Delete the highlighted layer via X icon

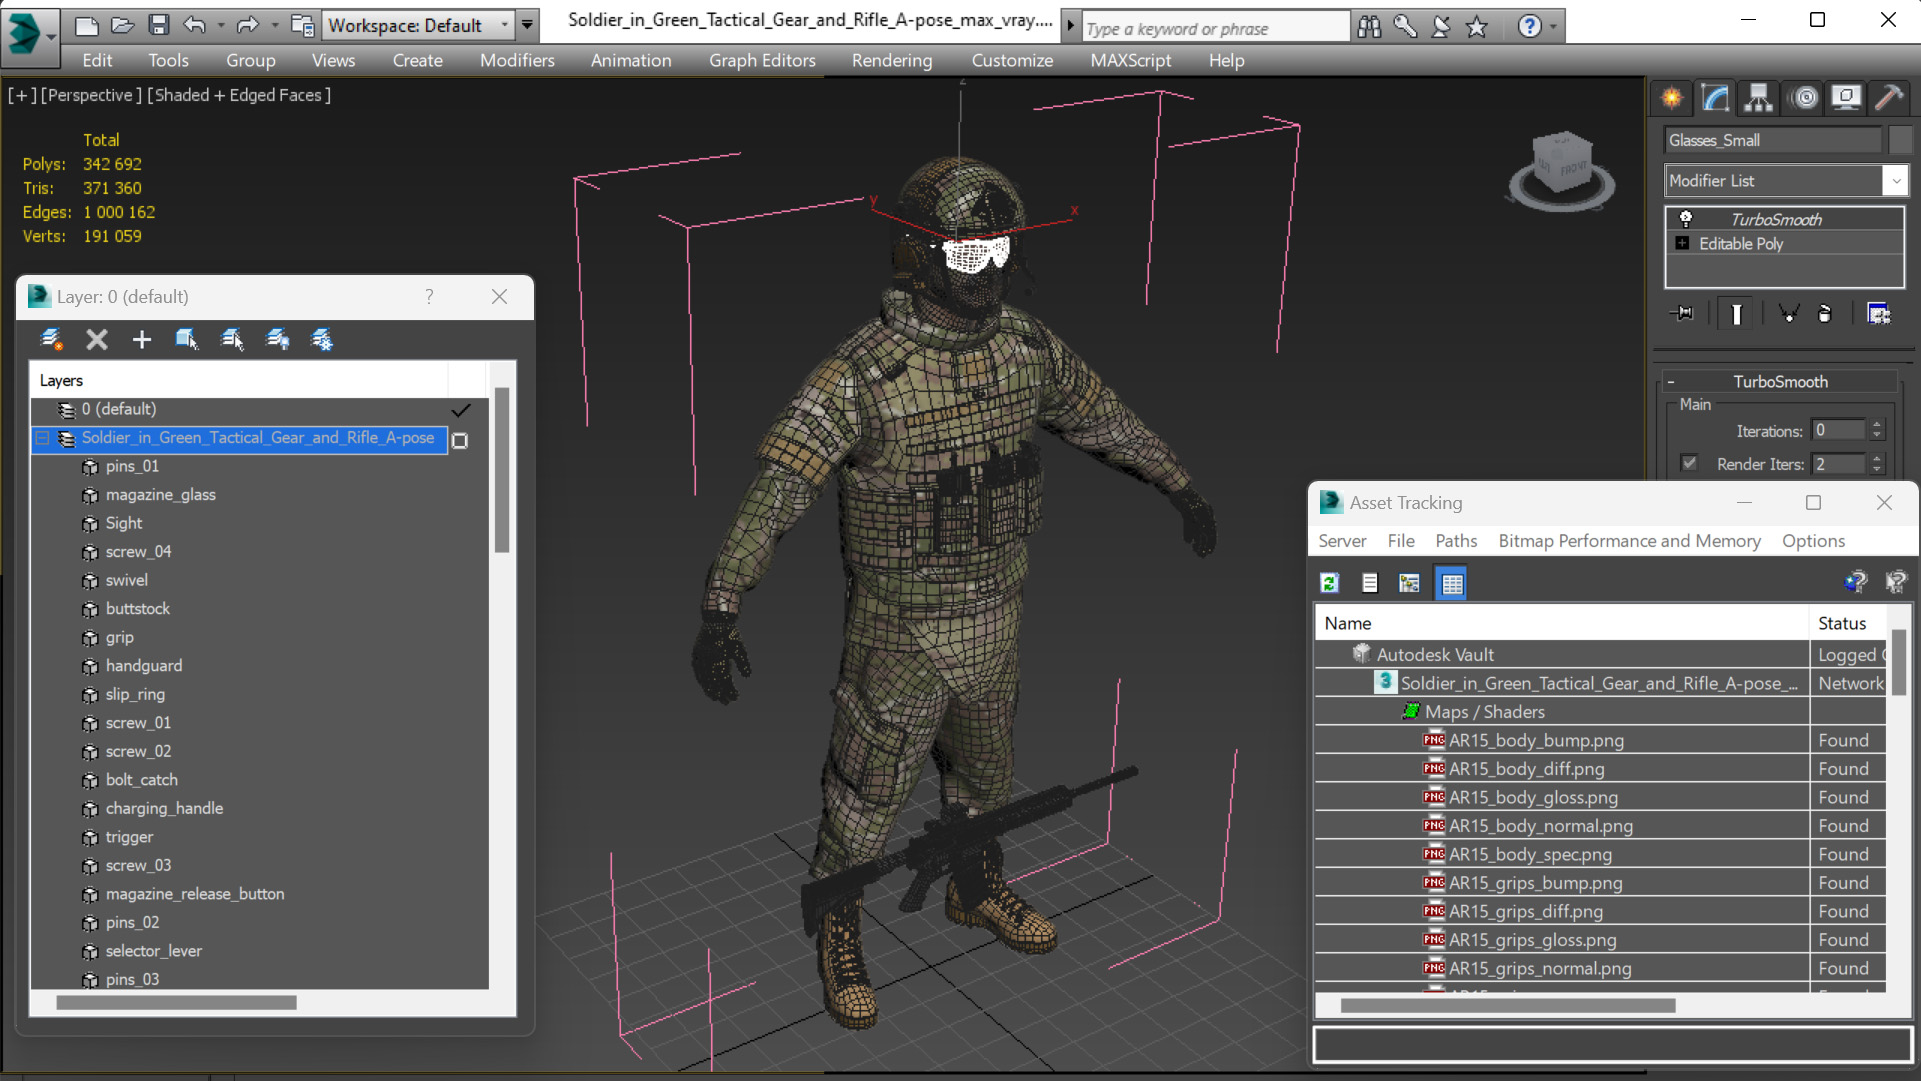96,339
